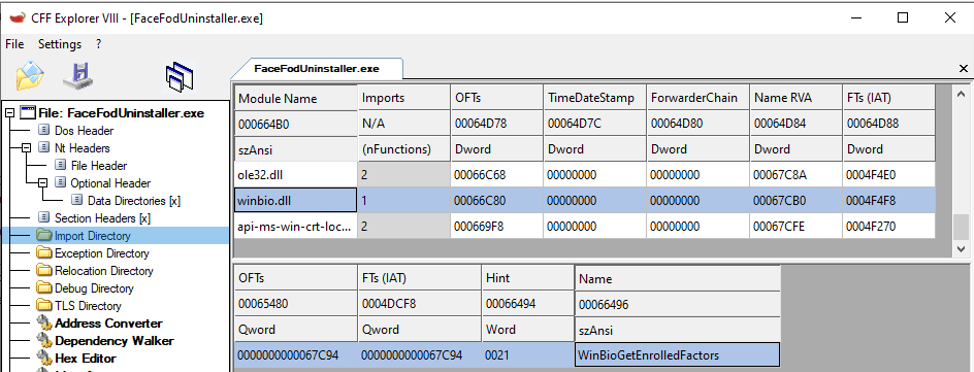
Task: Collapse the File: FaceFodUninstaller.exe tree root
Action: (9, 114)
